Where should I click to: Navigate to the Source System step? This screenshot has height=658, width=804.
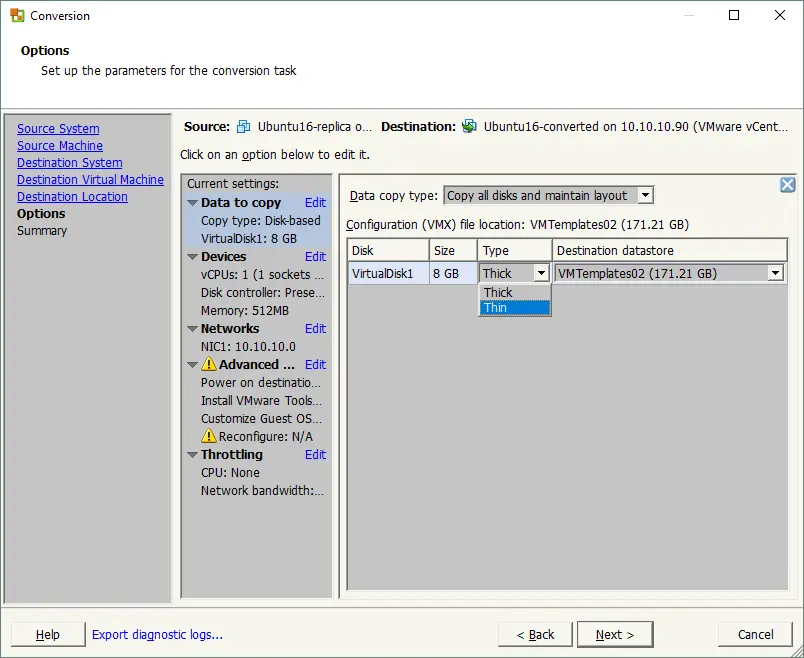click(57, 128)
